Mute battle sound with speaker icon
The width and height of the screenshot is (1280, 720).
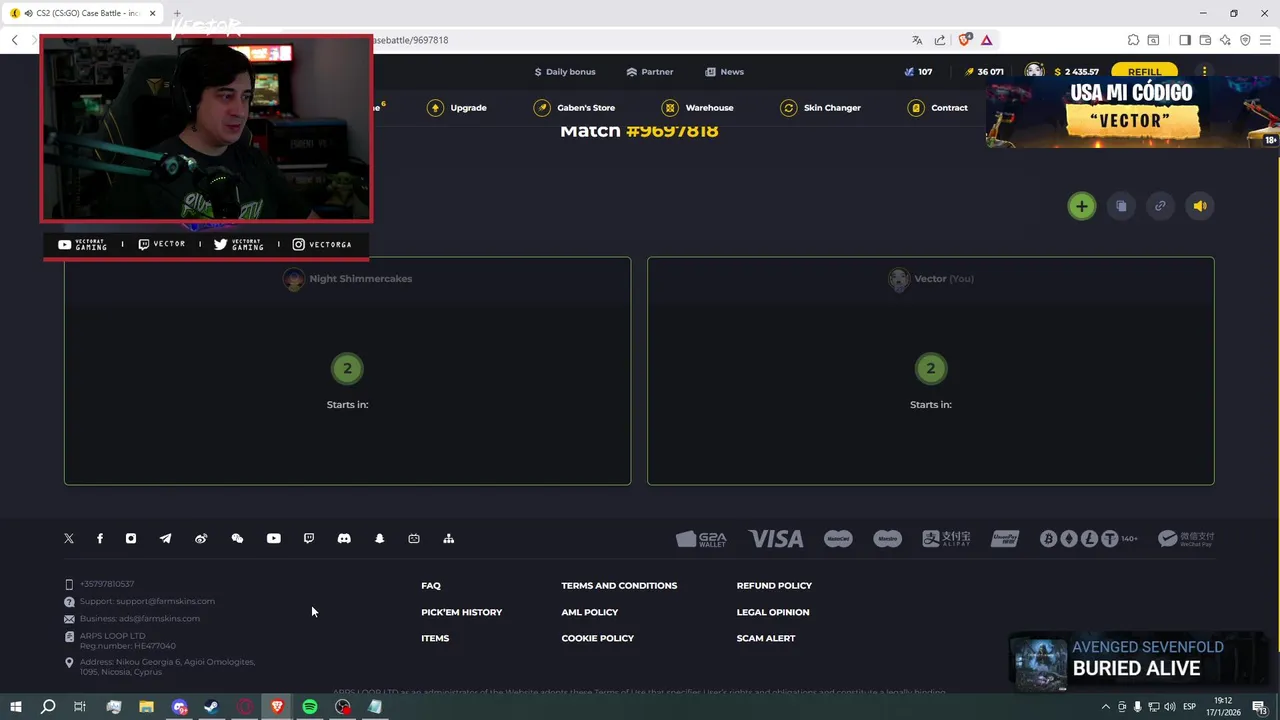coord(1200,206)
